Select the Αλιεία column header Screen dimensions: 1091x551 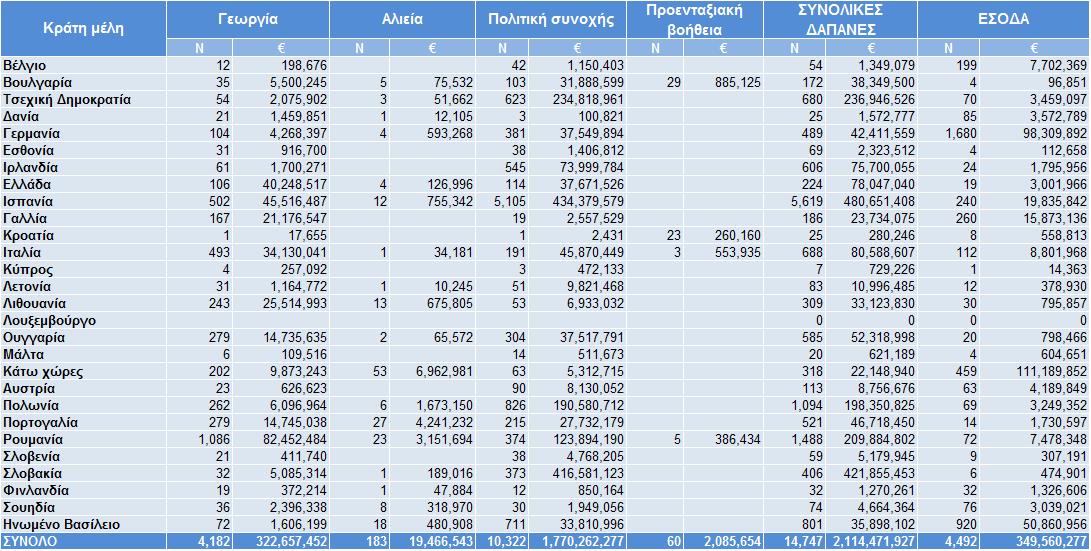(x=402, y=19)
